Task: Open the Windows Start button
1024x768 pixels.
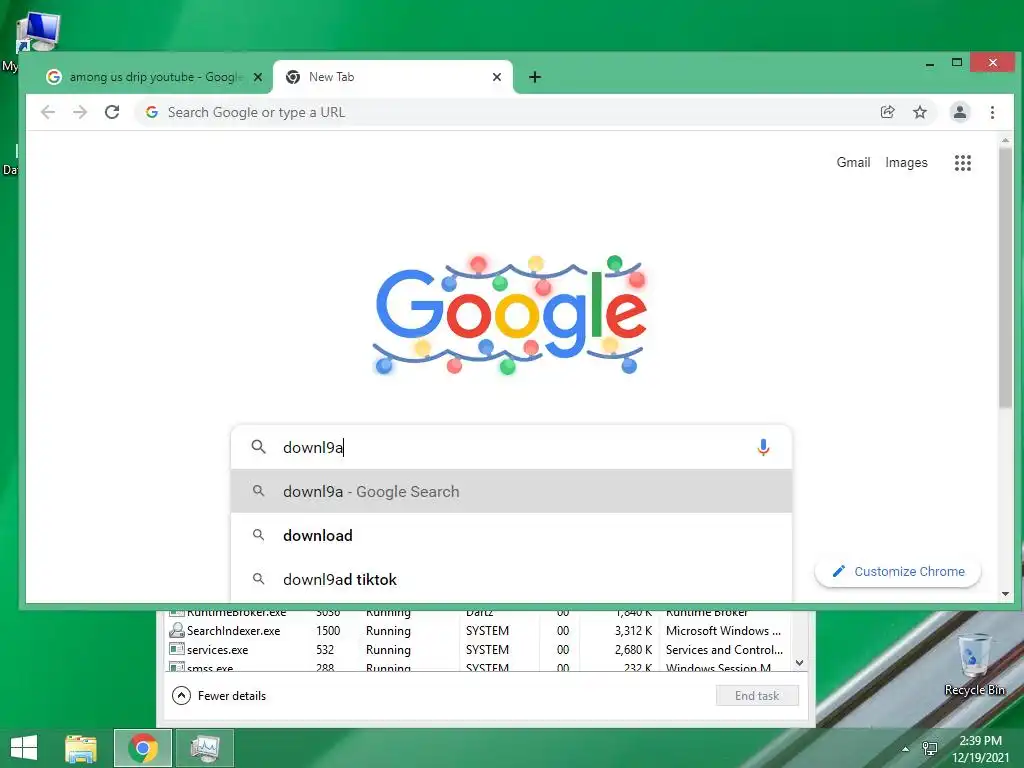Action: pyautogui.click(x=24, y=748)
